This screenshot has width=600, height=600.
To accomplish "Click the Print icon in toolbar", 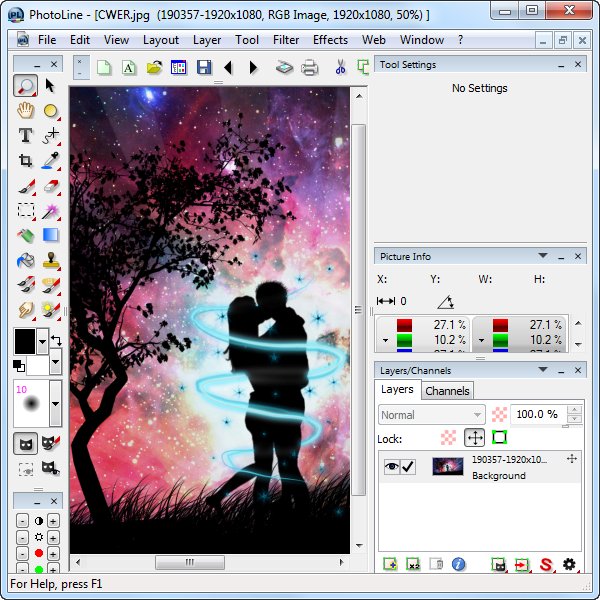I will (x=309, y=68).
